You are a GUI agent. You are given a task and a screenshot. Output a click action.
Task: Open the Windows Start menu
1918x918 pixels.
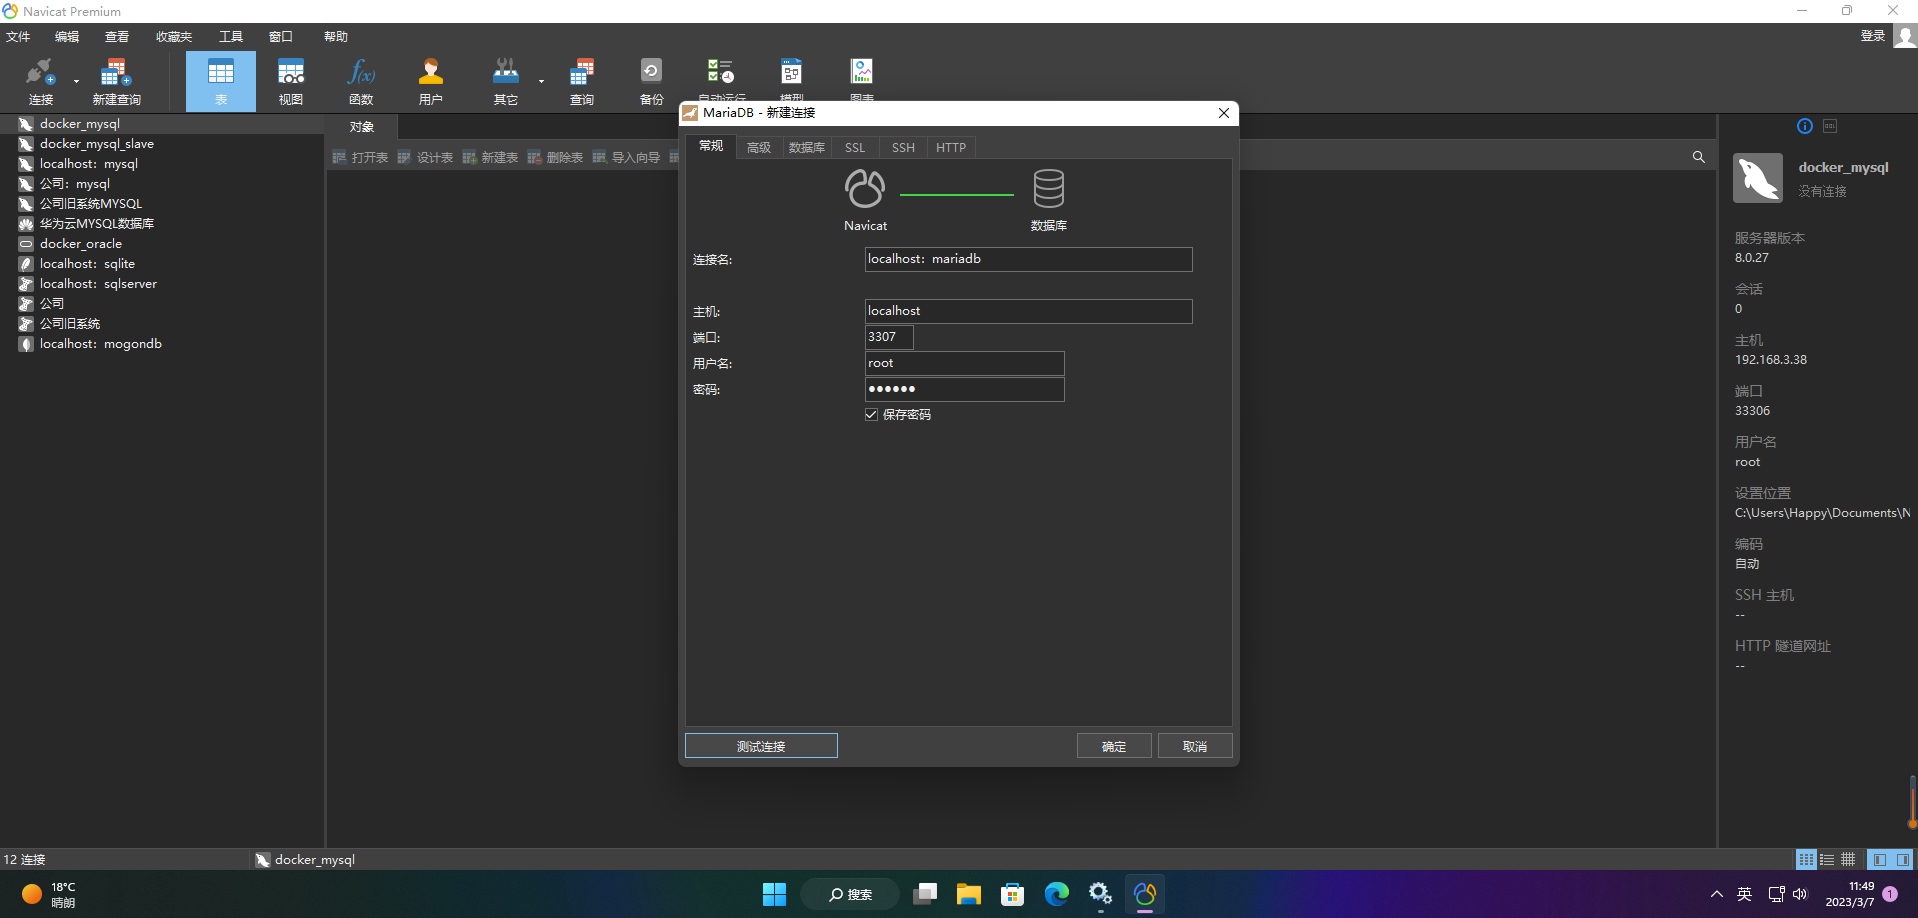775,894
